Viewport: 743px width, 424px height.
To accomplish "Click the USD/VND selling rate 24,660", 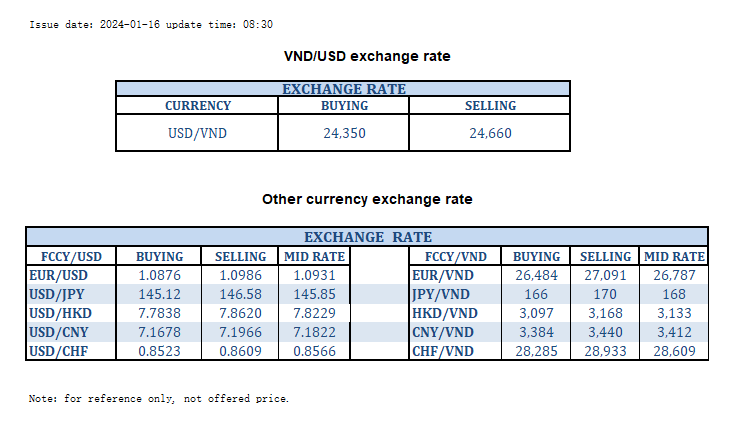I will point(490,133).
